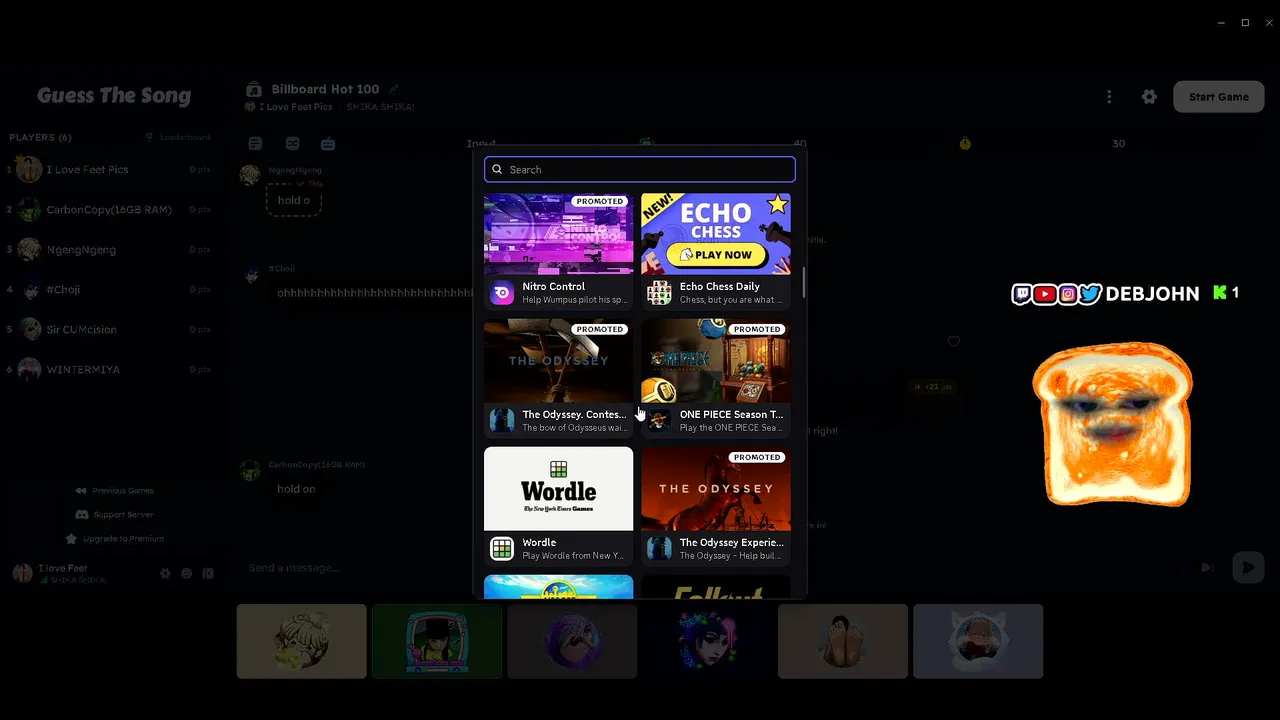Maximize the application window
The image size is (1280, 720).
coord(1245,22)
